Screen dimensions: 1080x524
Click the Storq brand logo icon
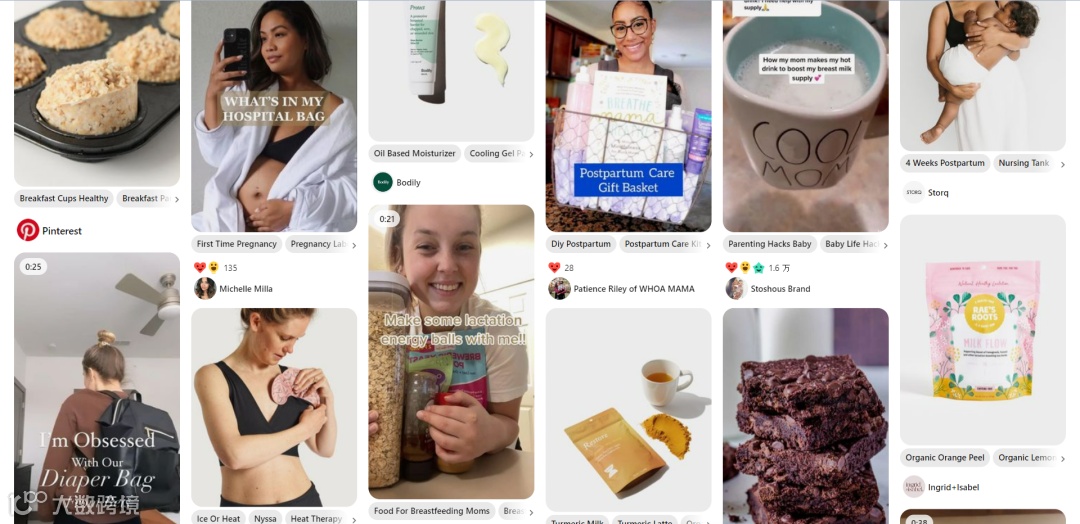tap(913, 193)
